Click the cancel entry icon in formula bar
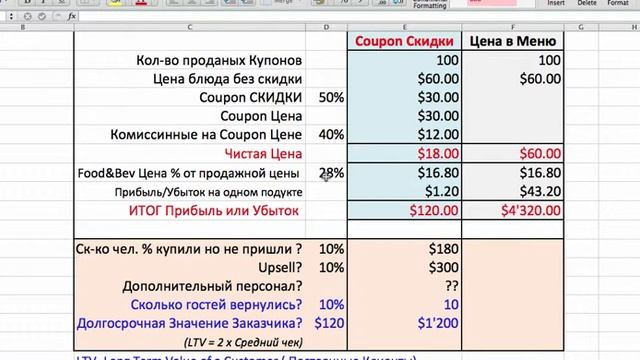The image size is (640, 360). pos(27,16)
